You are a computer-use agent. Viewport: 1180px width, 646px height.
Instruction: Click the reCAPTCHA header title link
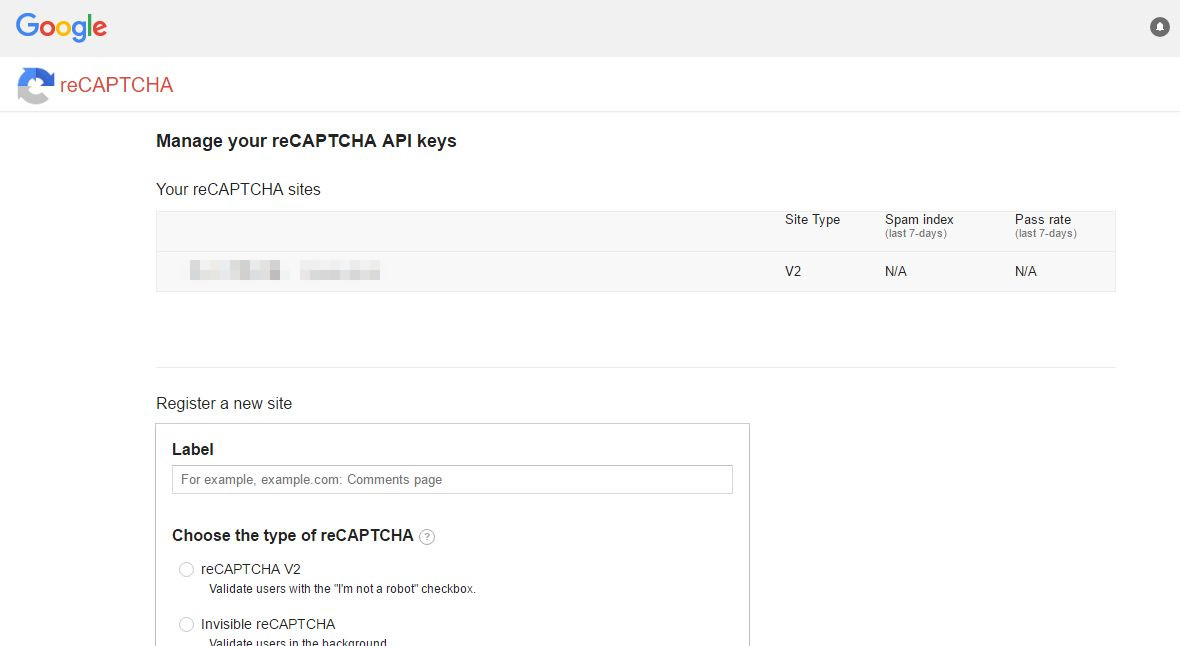117,85
